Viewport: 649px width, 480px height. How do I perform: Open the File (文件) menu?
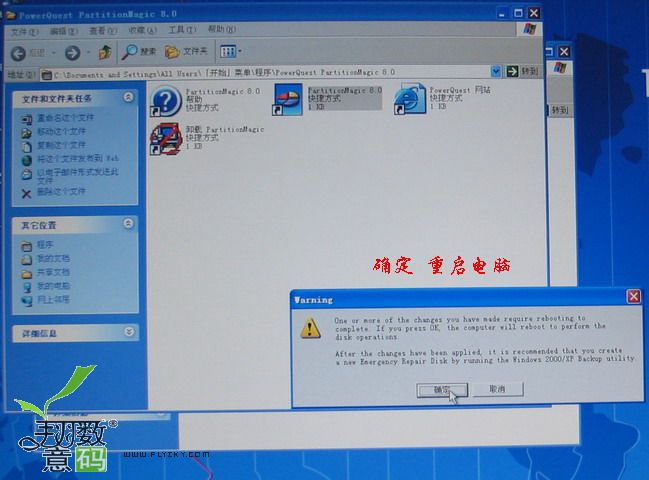coord(24,32)
